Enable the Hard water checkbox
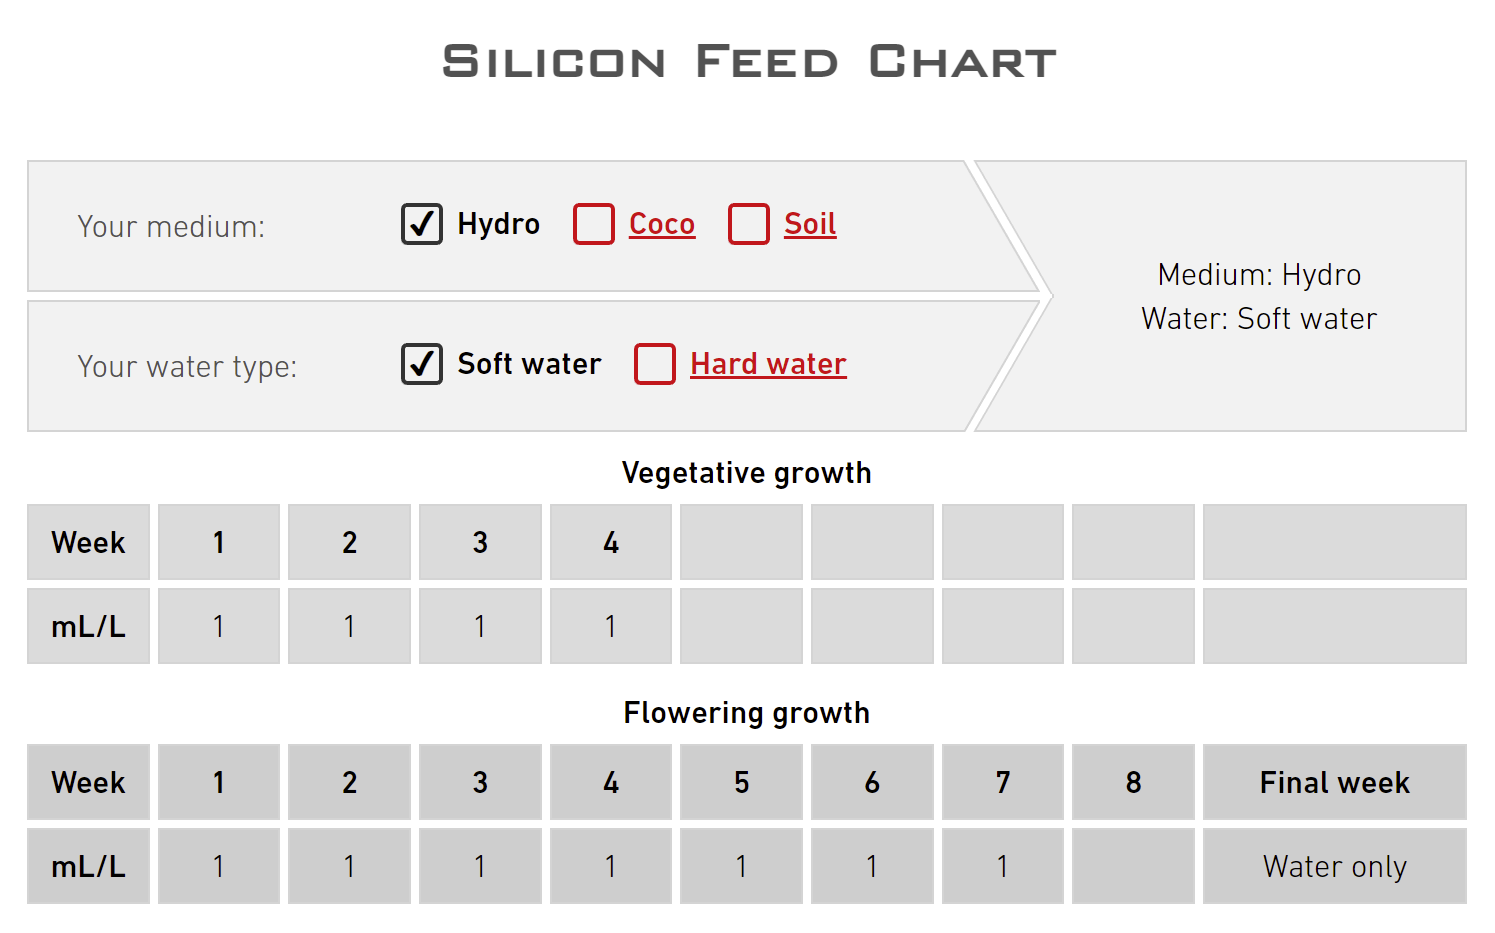 pyautogui.click(x=655, y=364)
